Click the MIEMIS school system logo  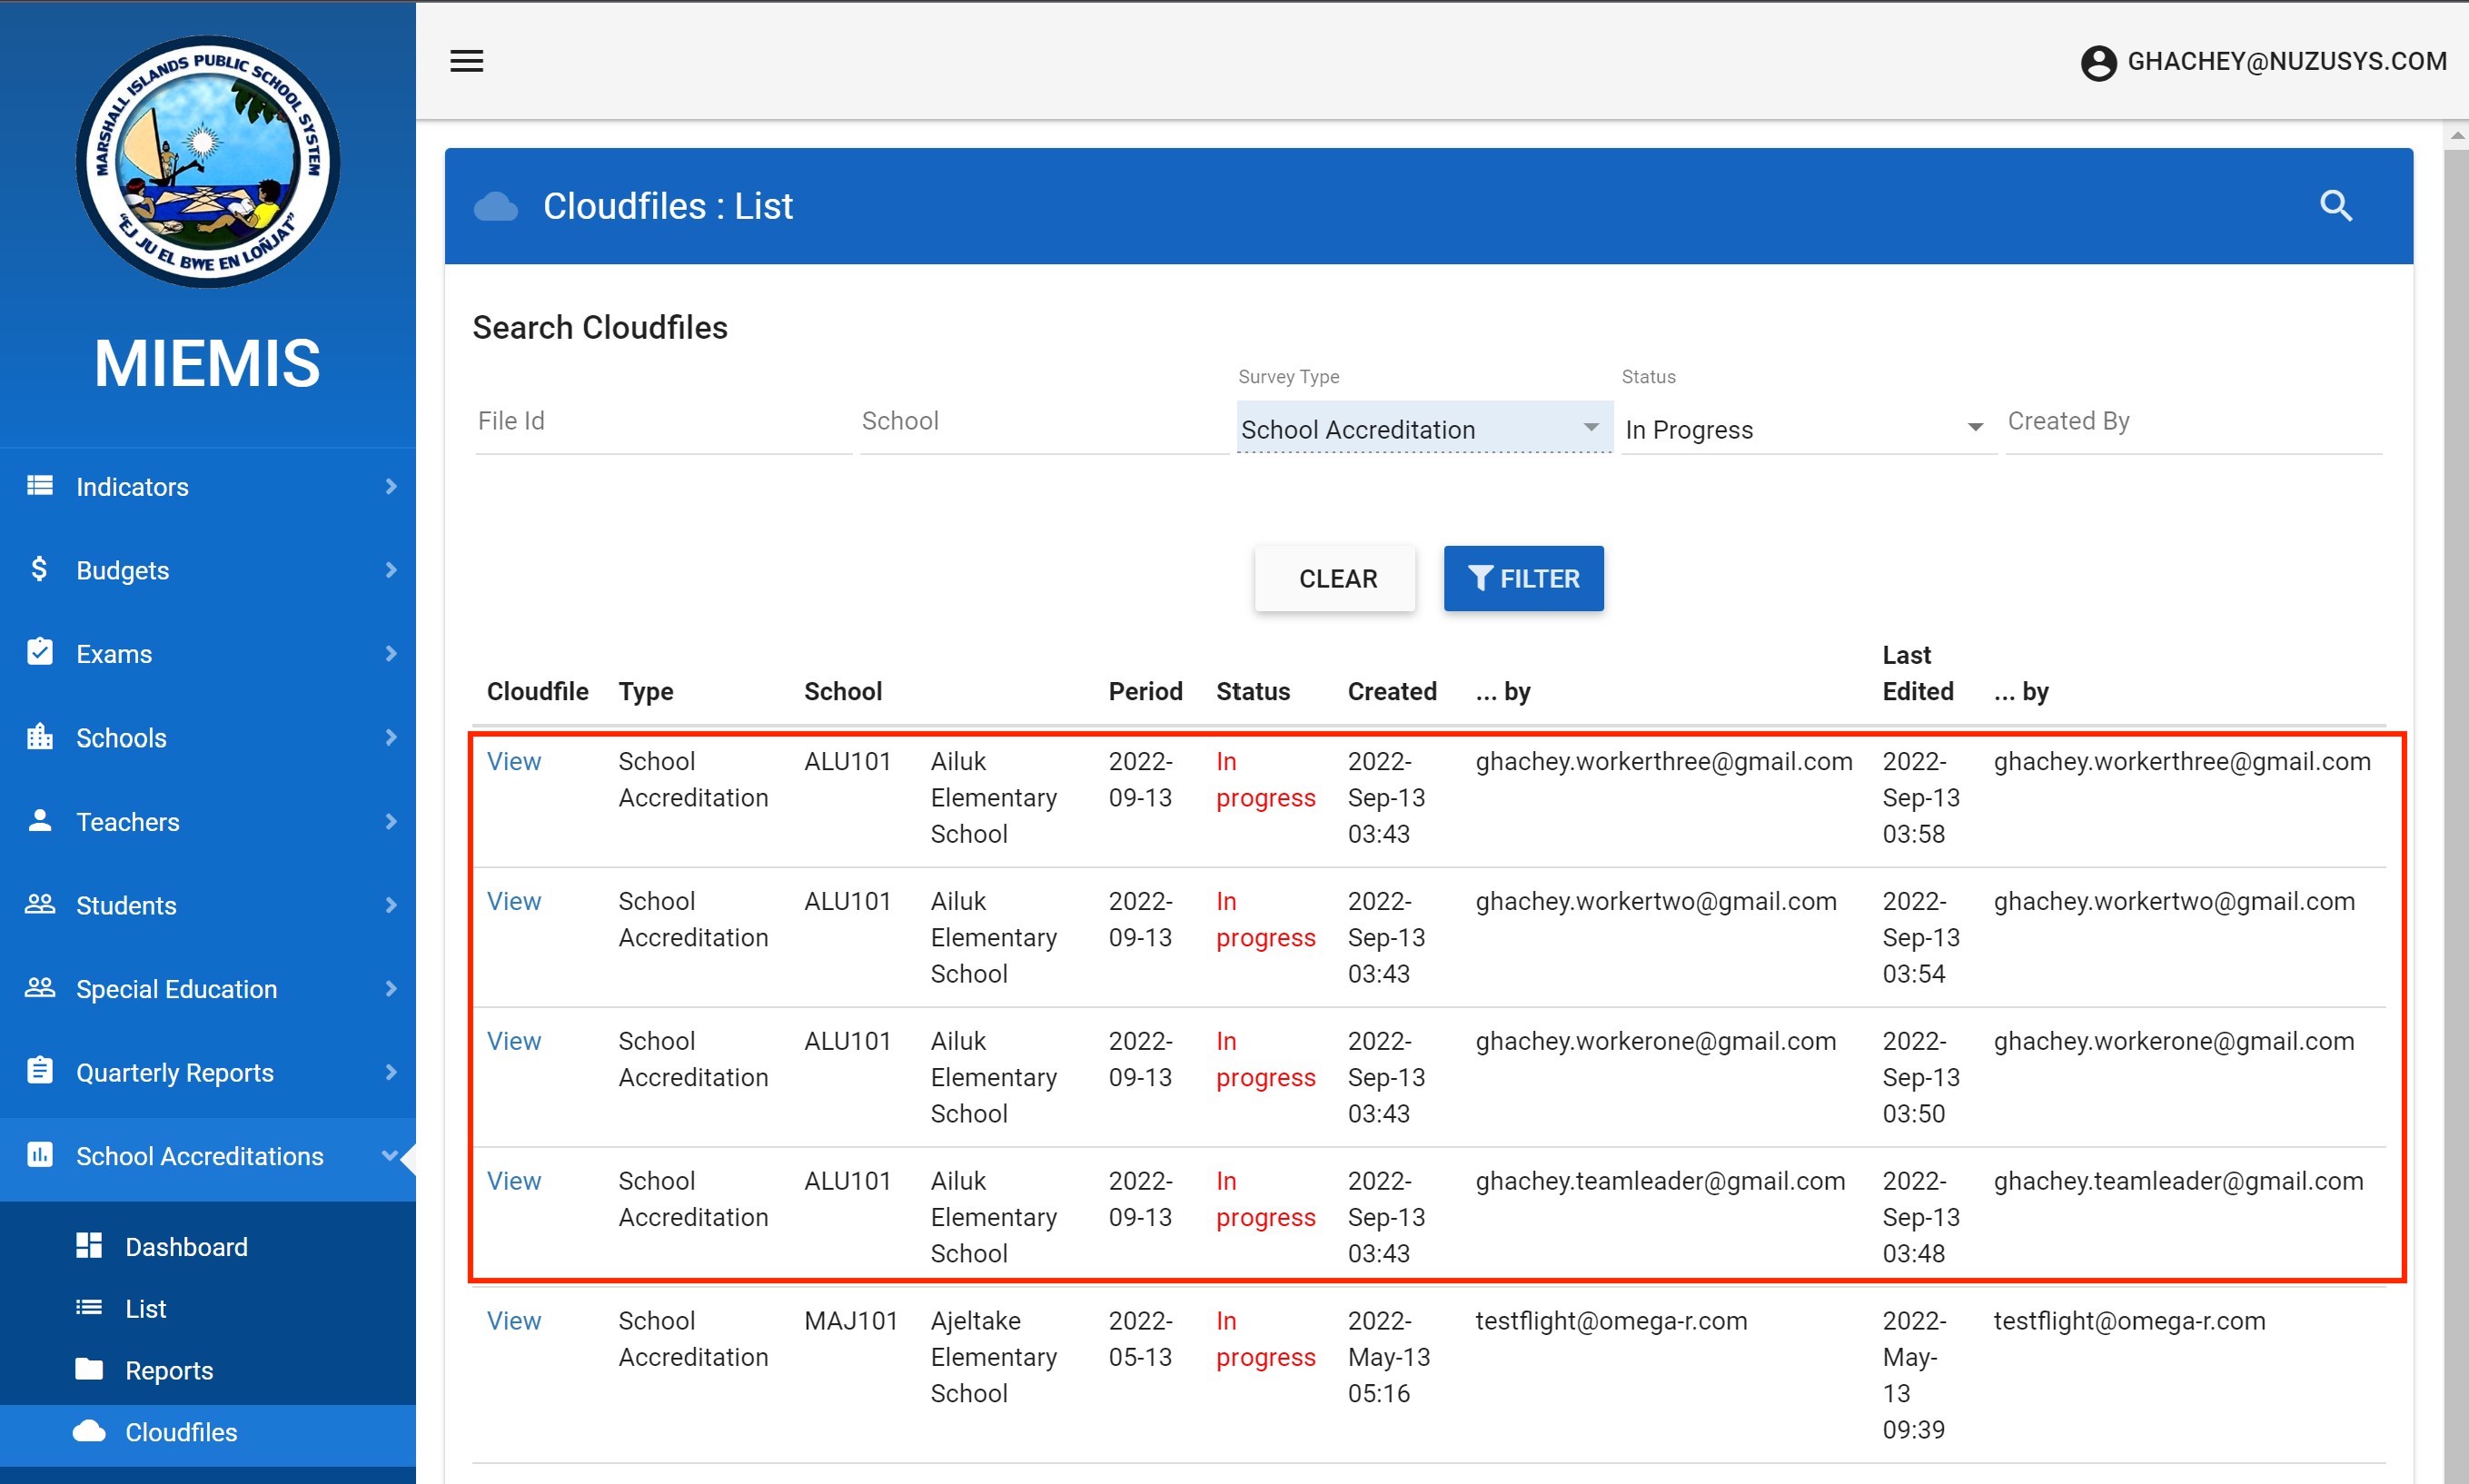[x=208, y=162]
